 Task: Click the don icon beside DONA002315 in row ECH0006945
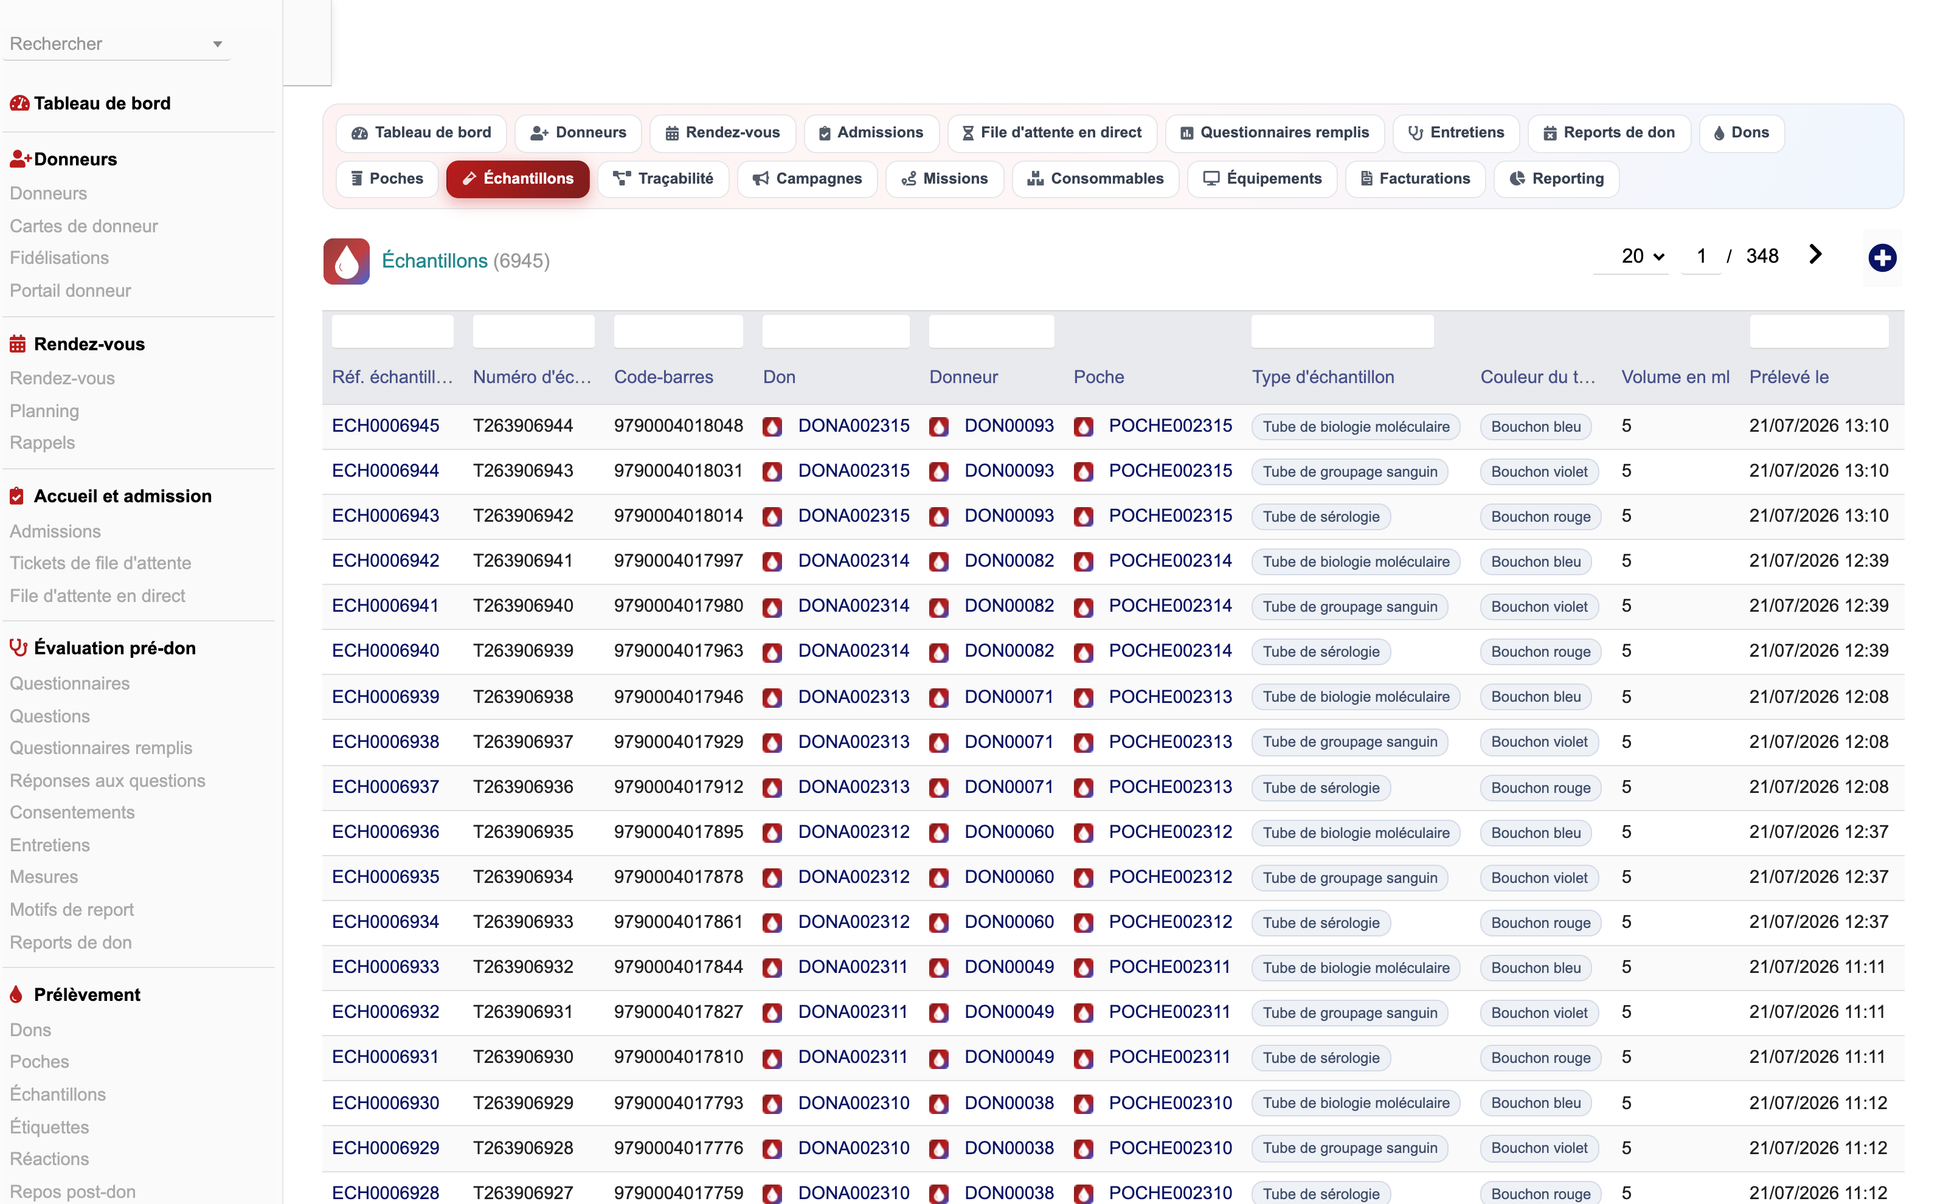[772, 427]
